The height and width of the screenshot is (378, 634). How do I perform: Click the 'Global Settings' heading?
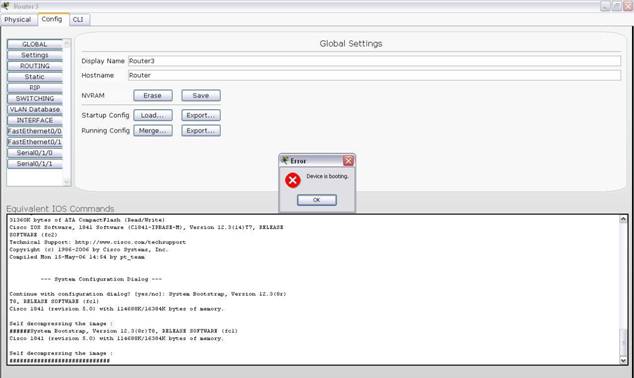coord(351,44)
